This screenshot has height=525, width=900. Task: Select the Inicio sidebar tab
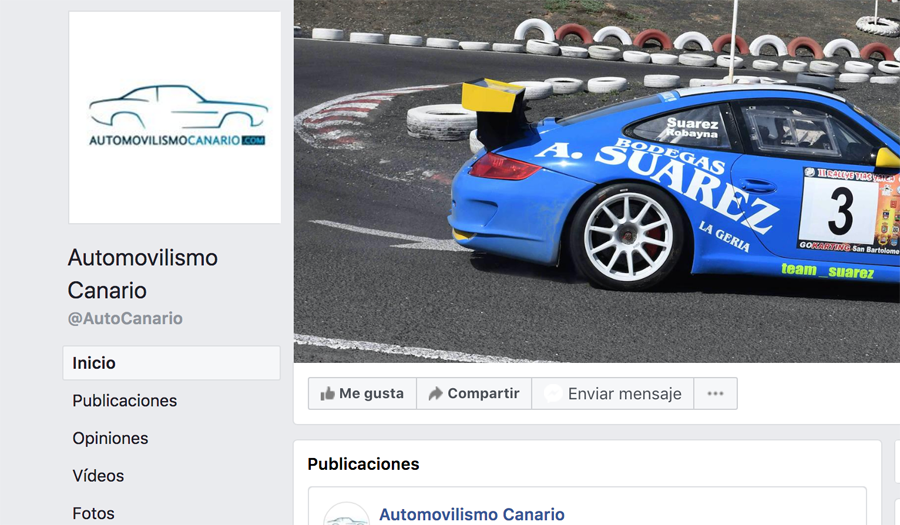point(172,363)
